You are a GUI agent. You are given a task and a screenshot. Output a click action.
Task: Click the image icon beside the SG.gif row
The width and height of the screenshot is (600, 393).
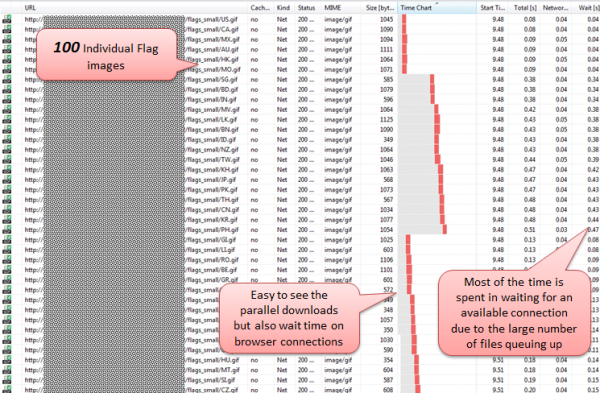click(x=7, y=79)
